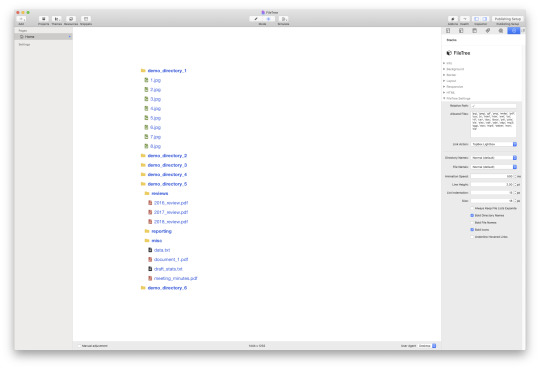Switch to Edit mode pencil icon

click(x=256, y=19)
